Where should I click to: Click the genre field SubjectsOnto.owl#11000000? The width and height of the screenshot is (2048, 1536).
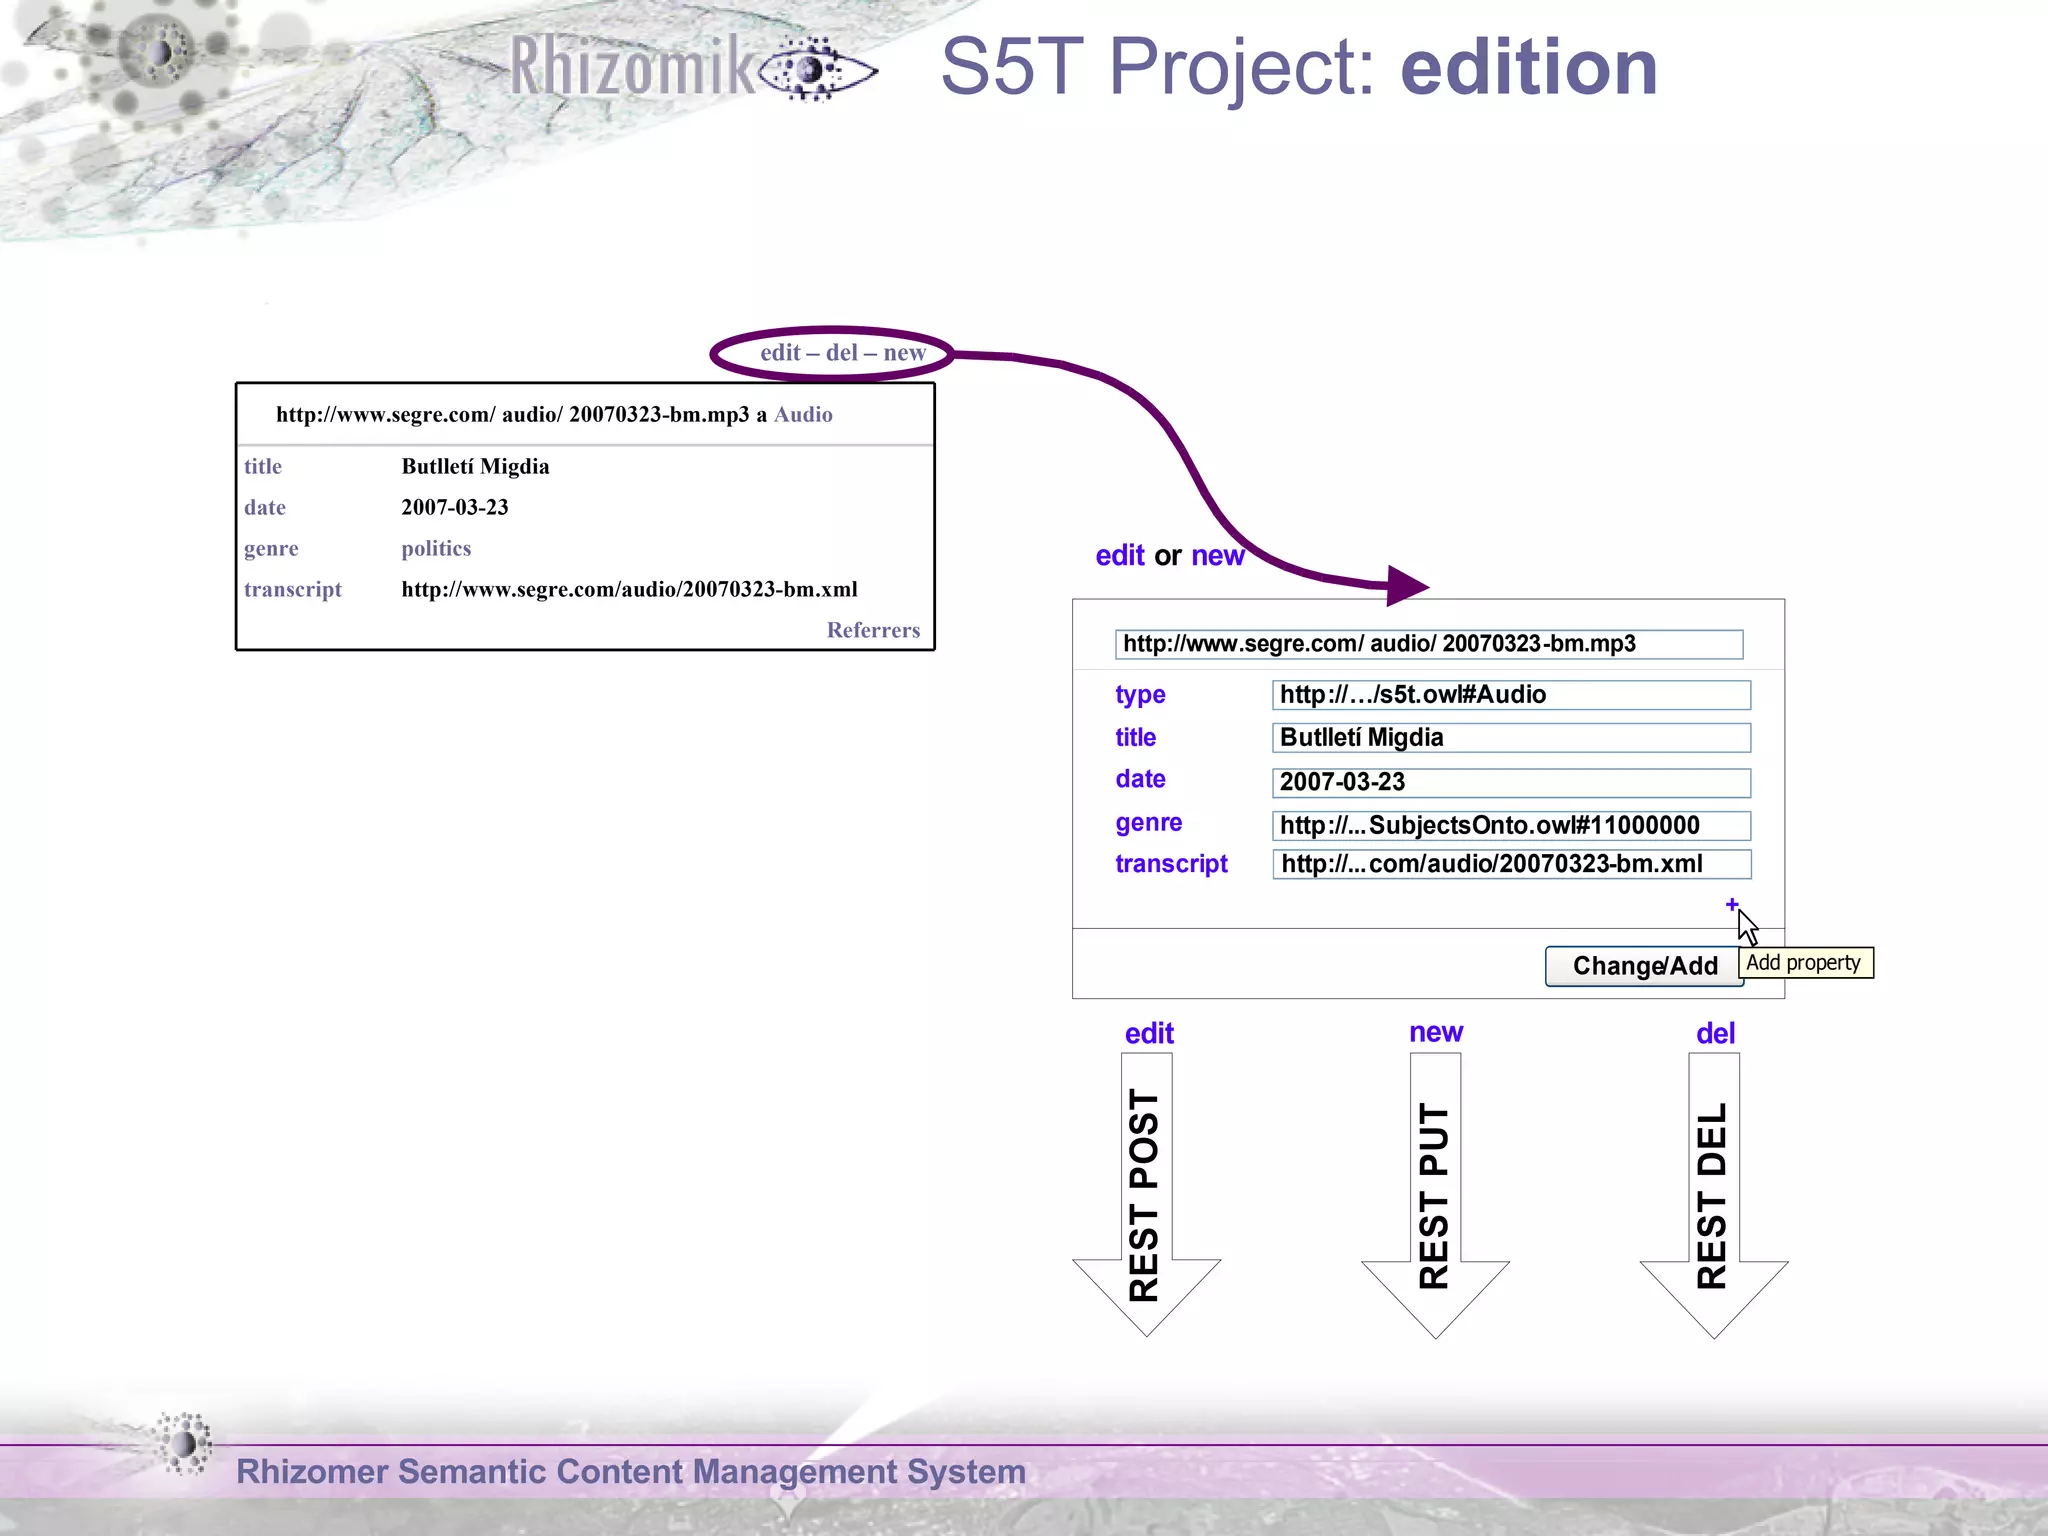coord(1511,825)
